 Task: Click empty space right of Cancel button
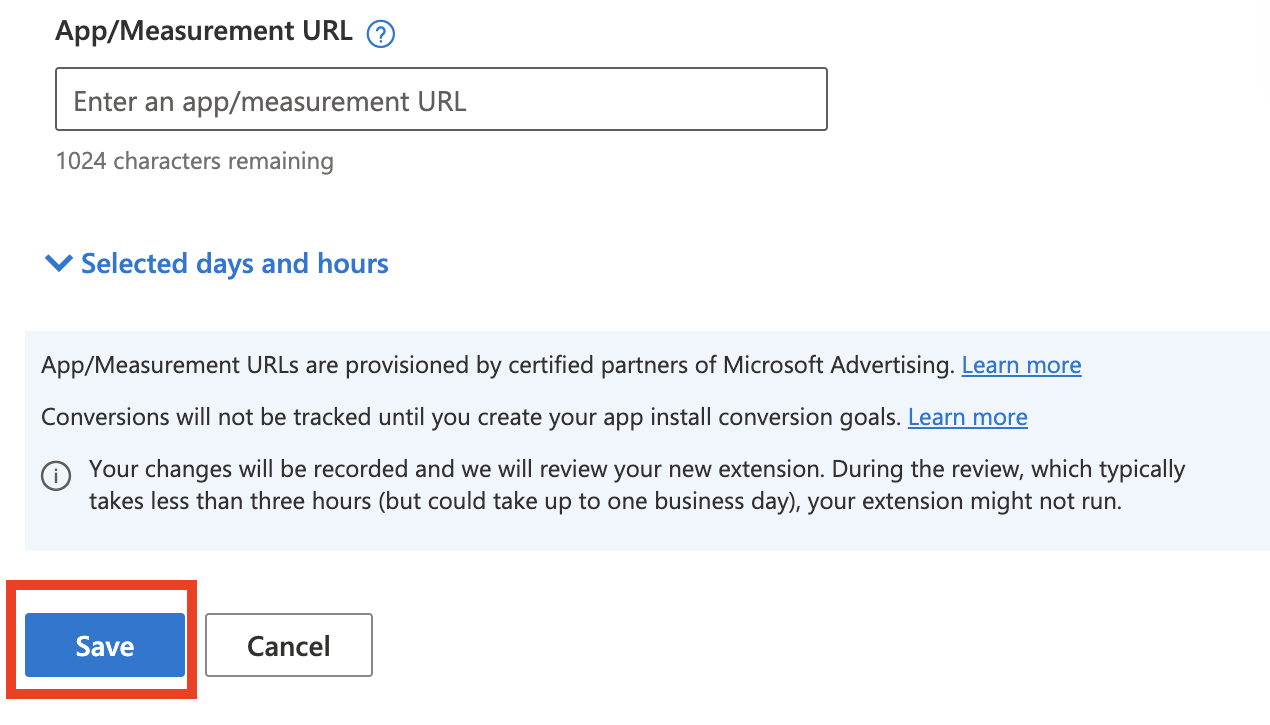800,645
